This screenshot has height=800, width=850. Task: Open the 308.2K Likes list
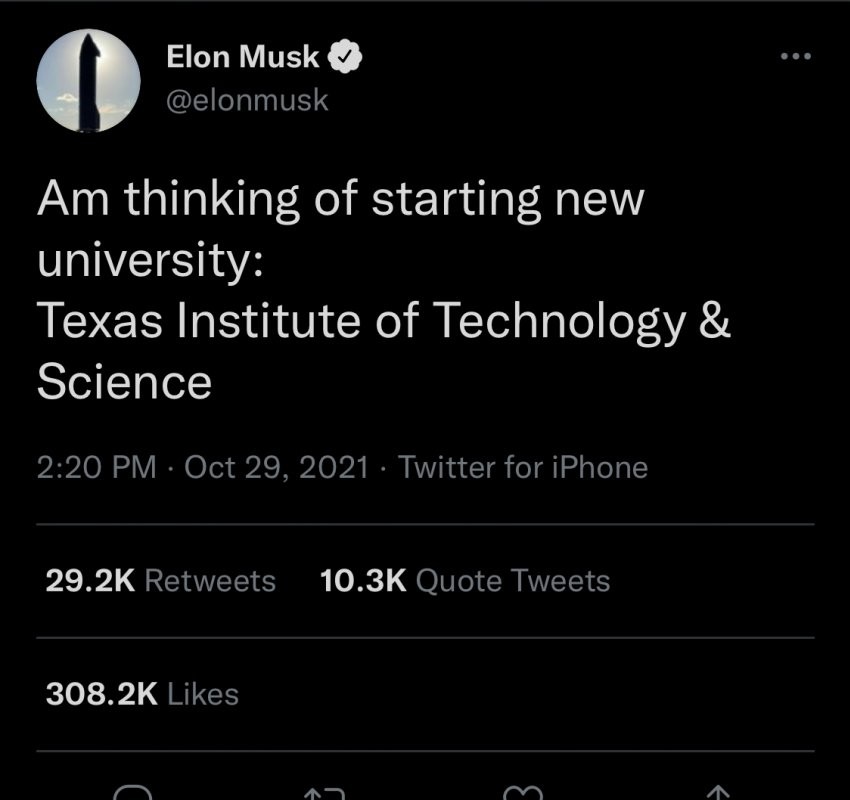(142, 693)
